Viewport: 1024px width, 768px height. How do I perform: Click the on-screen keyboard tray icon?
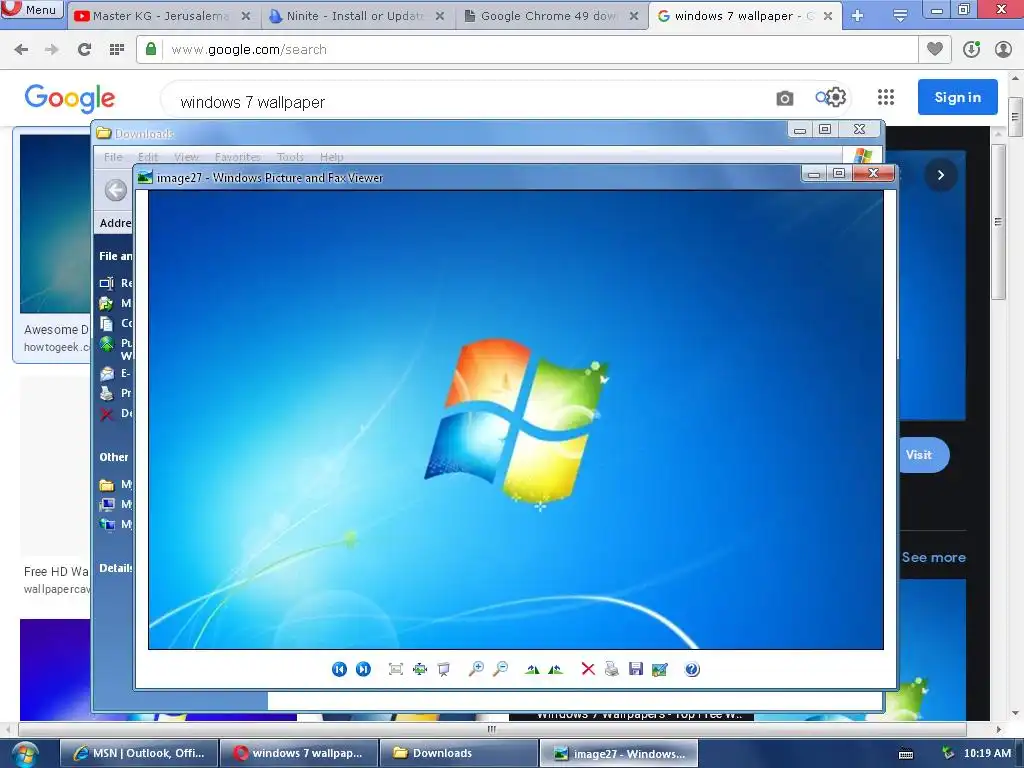click(x=906, y=754)
